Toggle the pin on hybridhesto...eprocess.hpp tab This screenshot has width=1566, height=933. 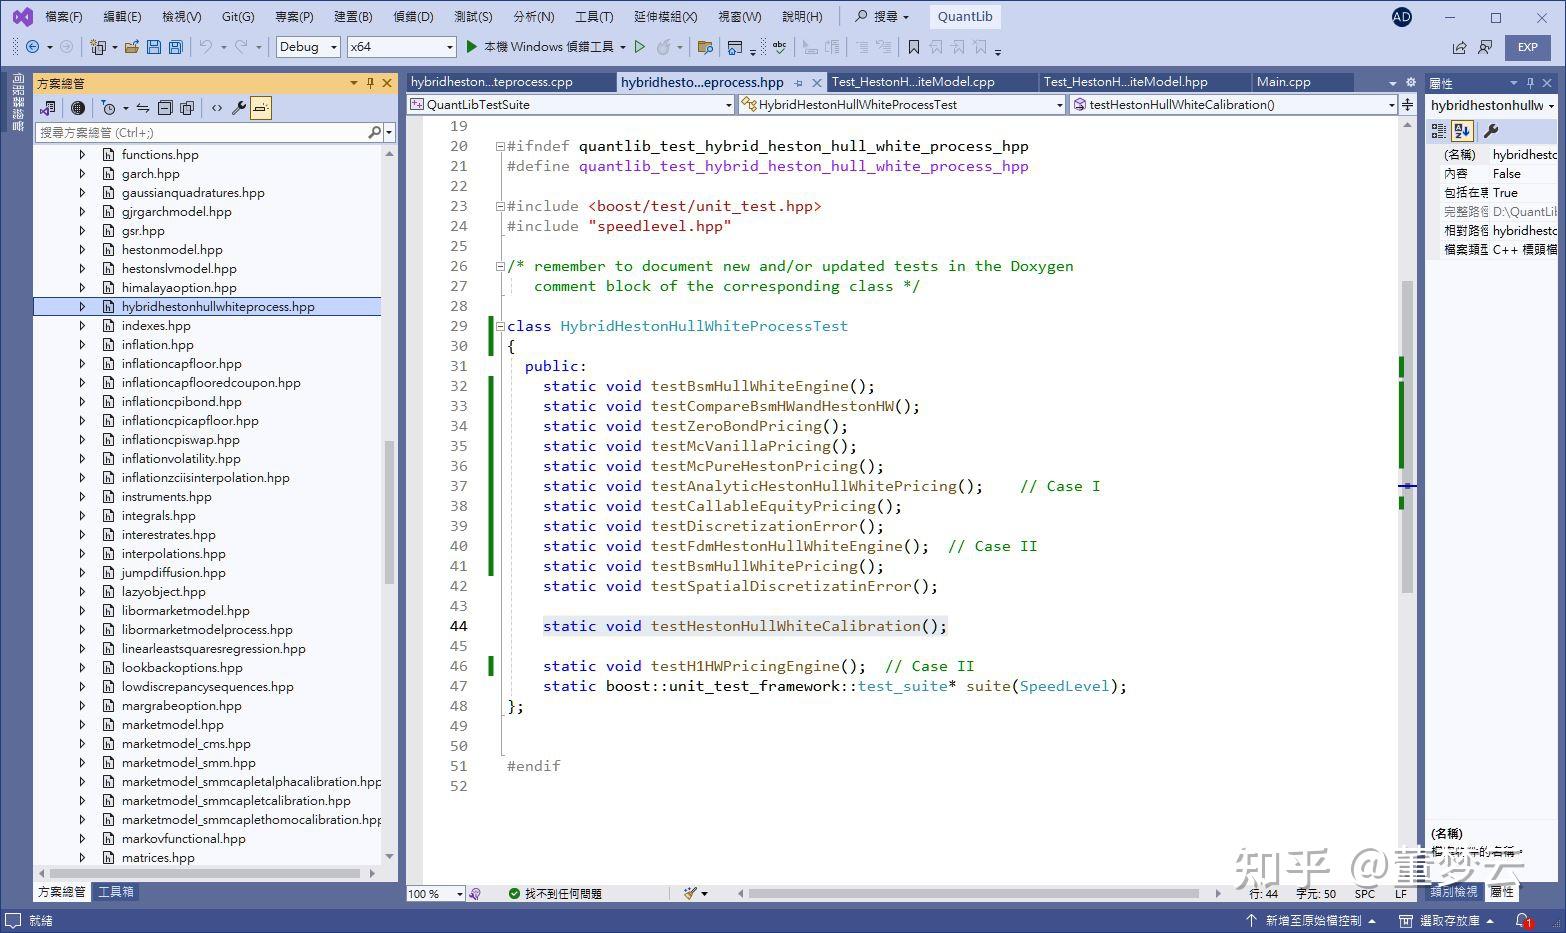point(798,83)
